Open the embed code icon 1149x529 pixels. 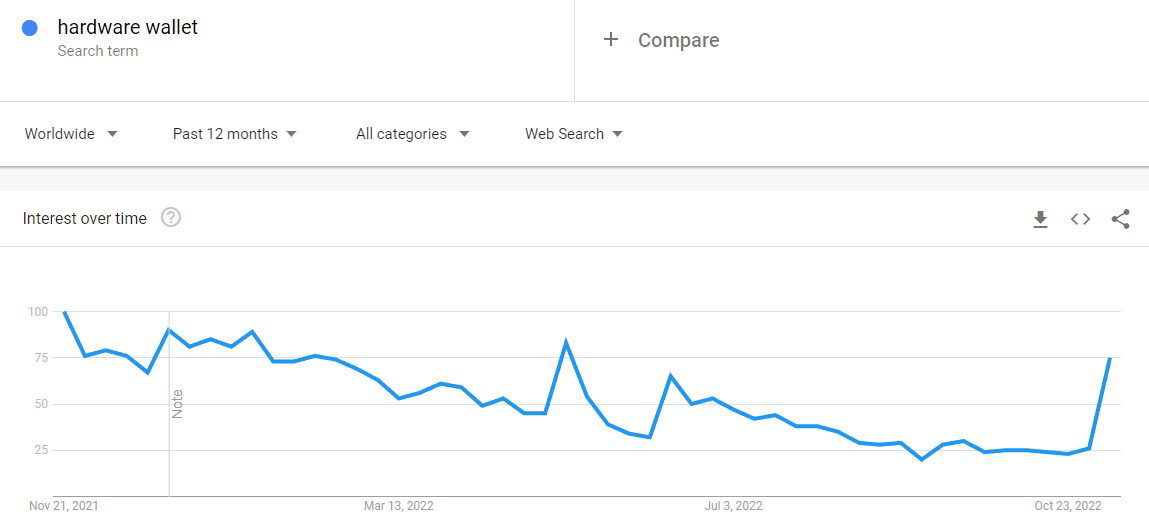1080,219
